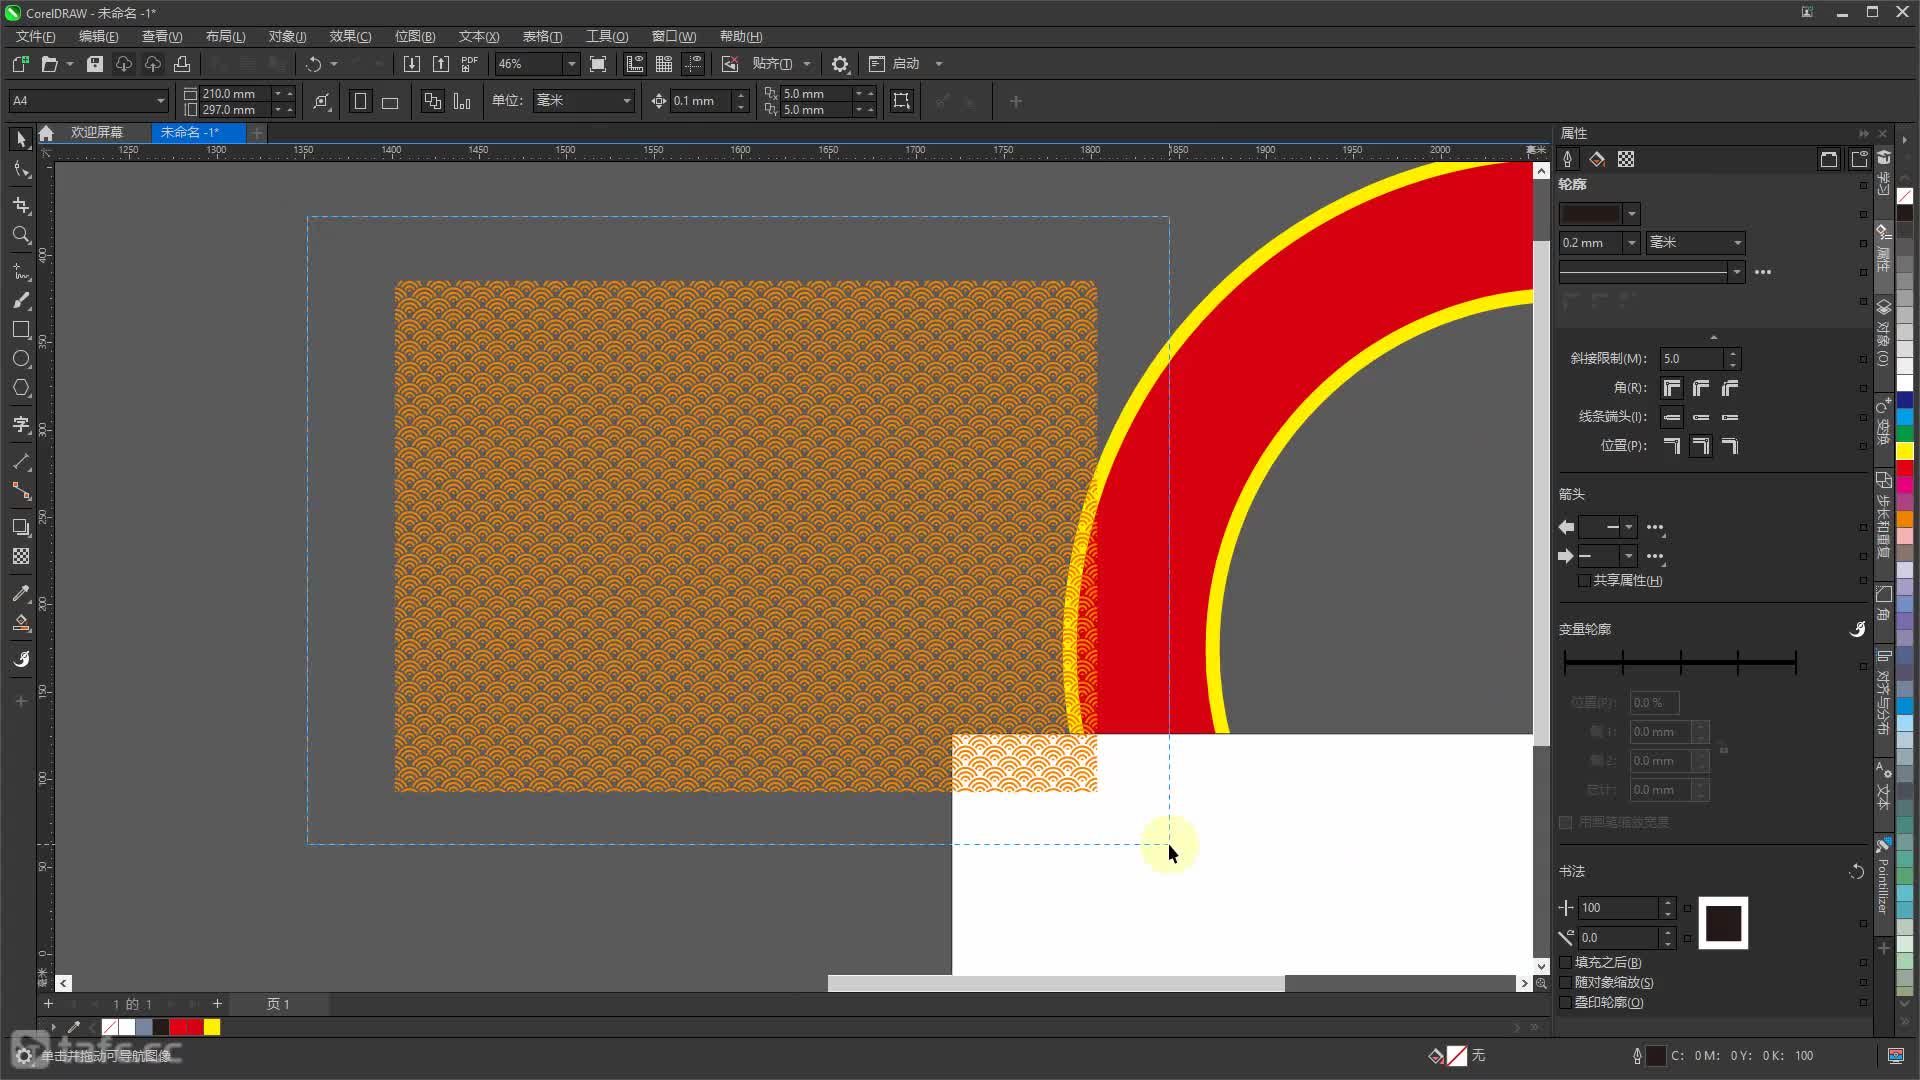
Task: Choose the round corner option
Action: pyautogui.click(x=1701, y=388)
